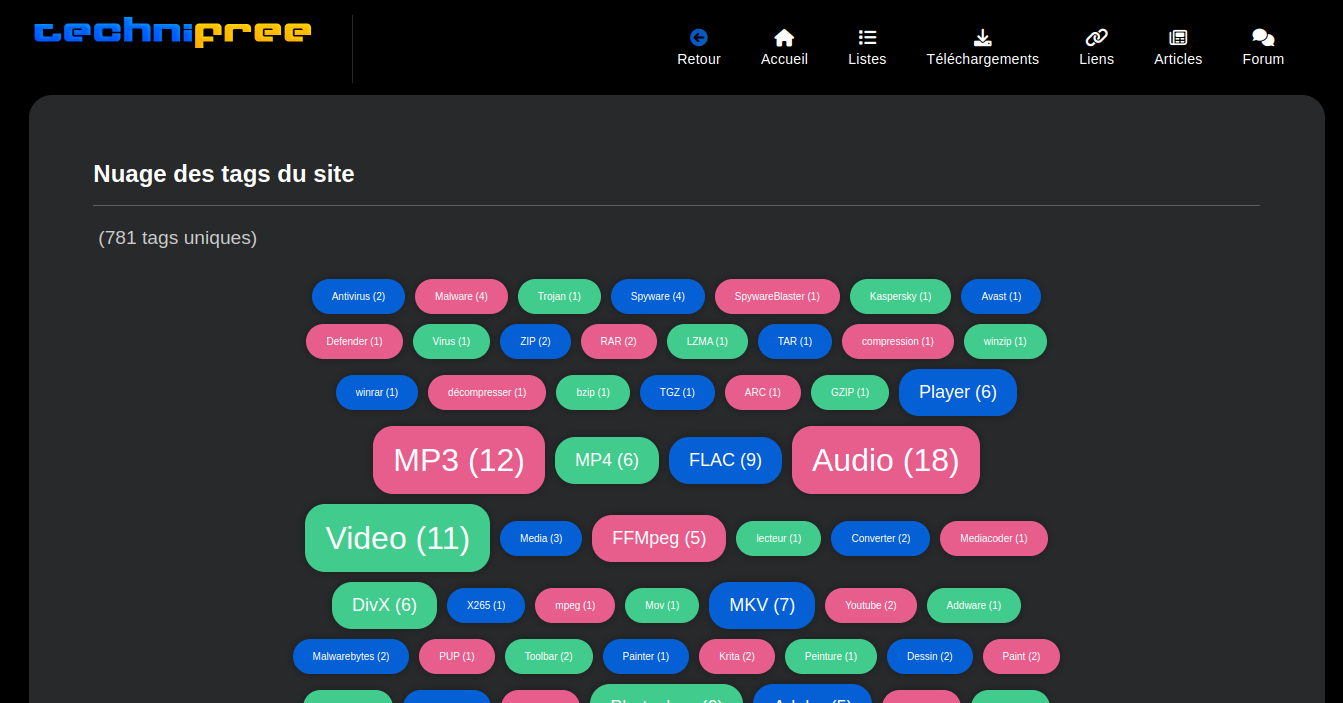This screenshot has width=1343, height=703.
Task: Select the MKV (7) tag
Action: click(x=762, y=605)
